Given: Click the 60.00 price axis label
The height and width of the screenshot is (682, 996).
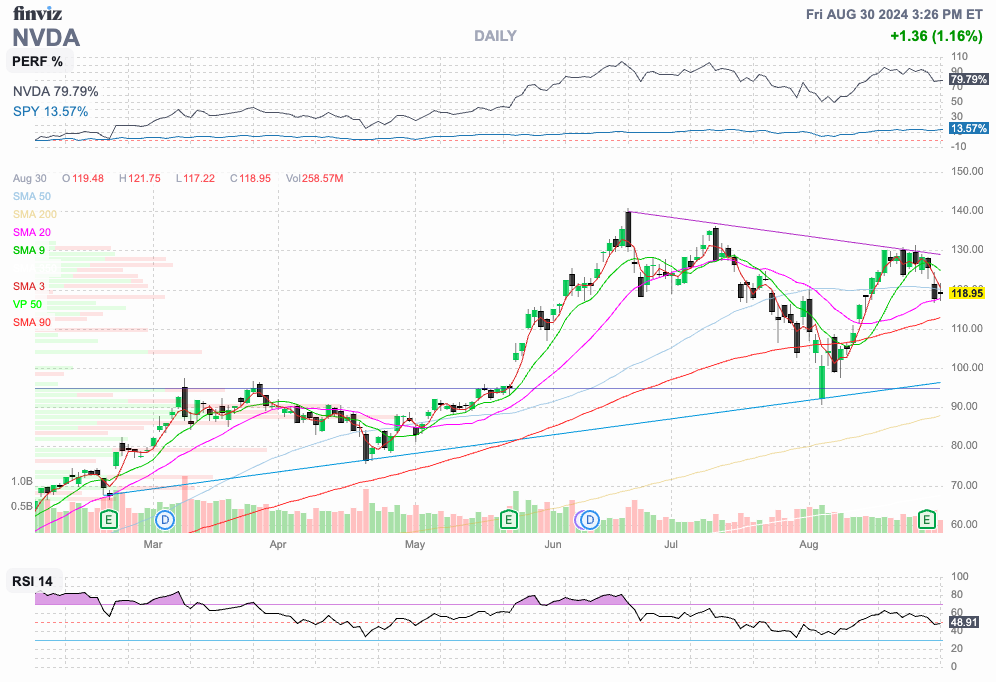Looking at the screenshot, I should [x=964, y=525].
